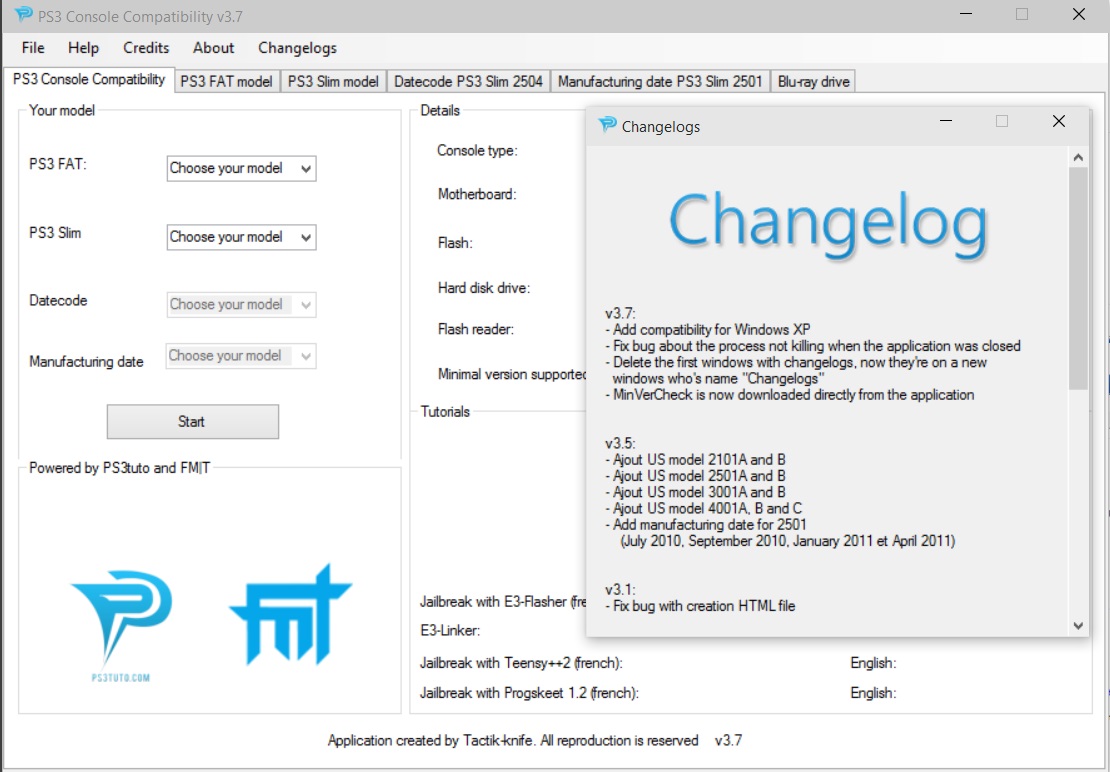Click 'Add manufacturing date for 2501' line
The width and height of the screenshot is (1110, 772).
(x=706, y=525)
